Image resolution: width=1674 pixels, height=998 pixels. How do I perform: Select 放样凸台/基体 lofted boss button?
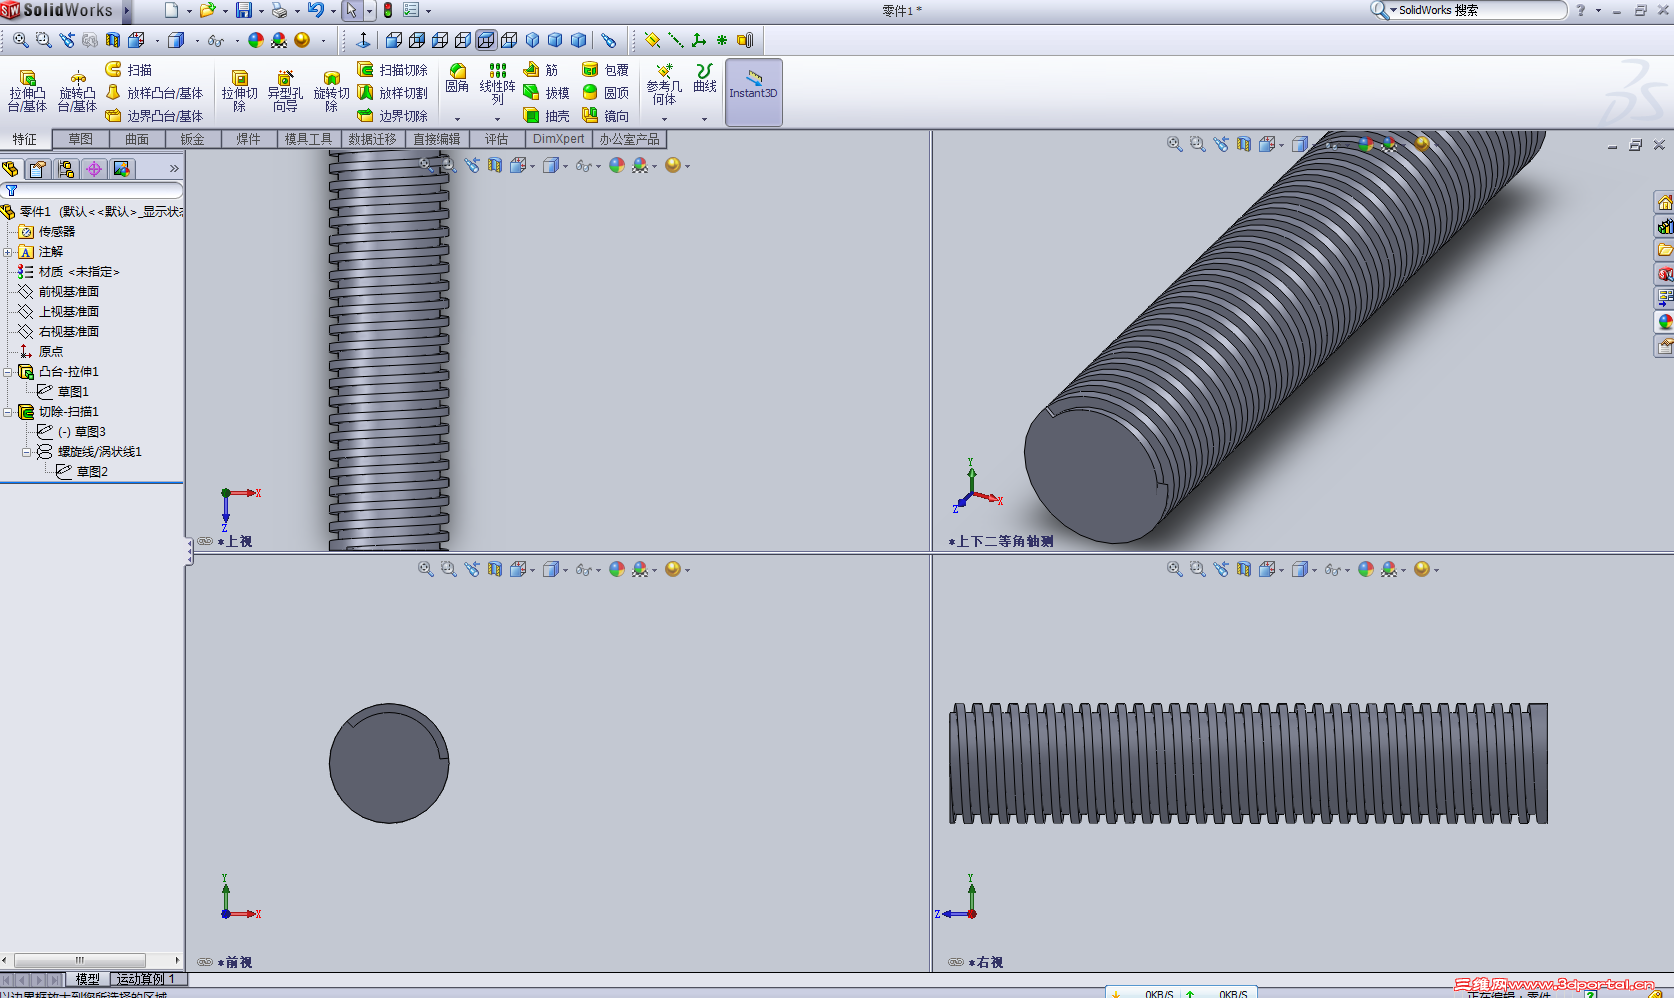[x=154, y=93]
